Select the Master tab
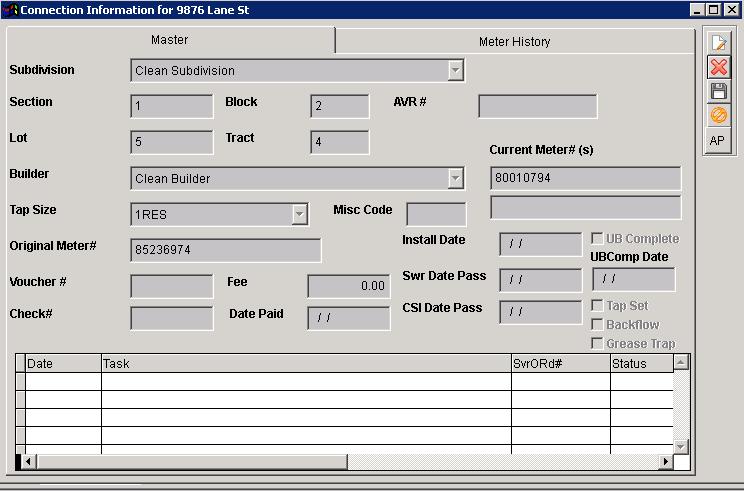 point(169,40)
